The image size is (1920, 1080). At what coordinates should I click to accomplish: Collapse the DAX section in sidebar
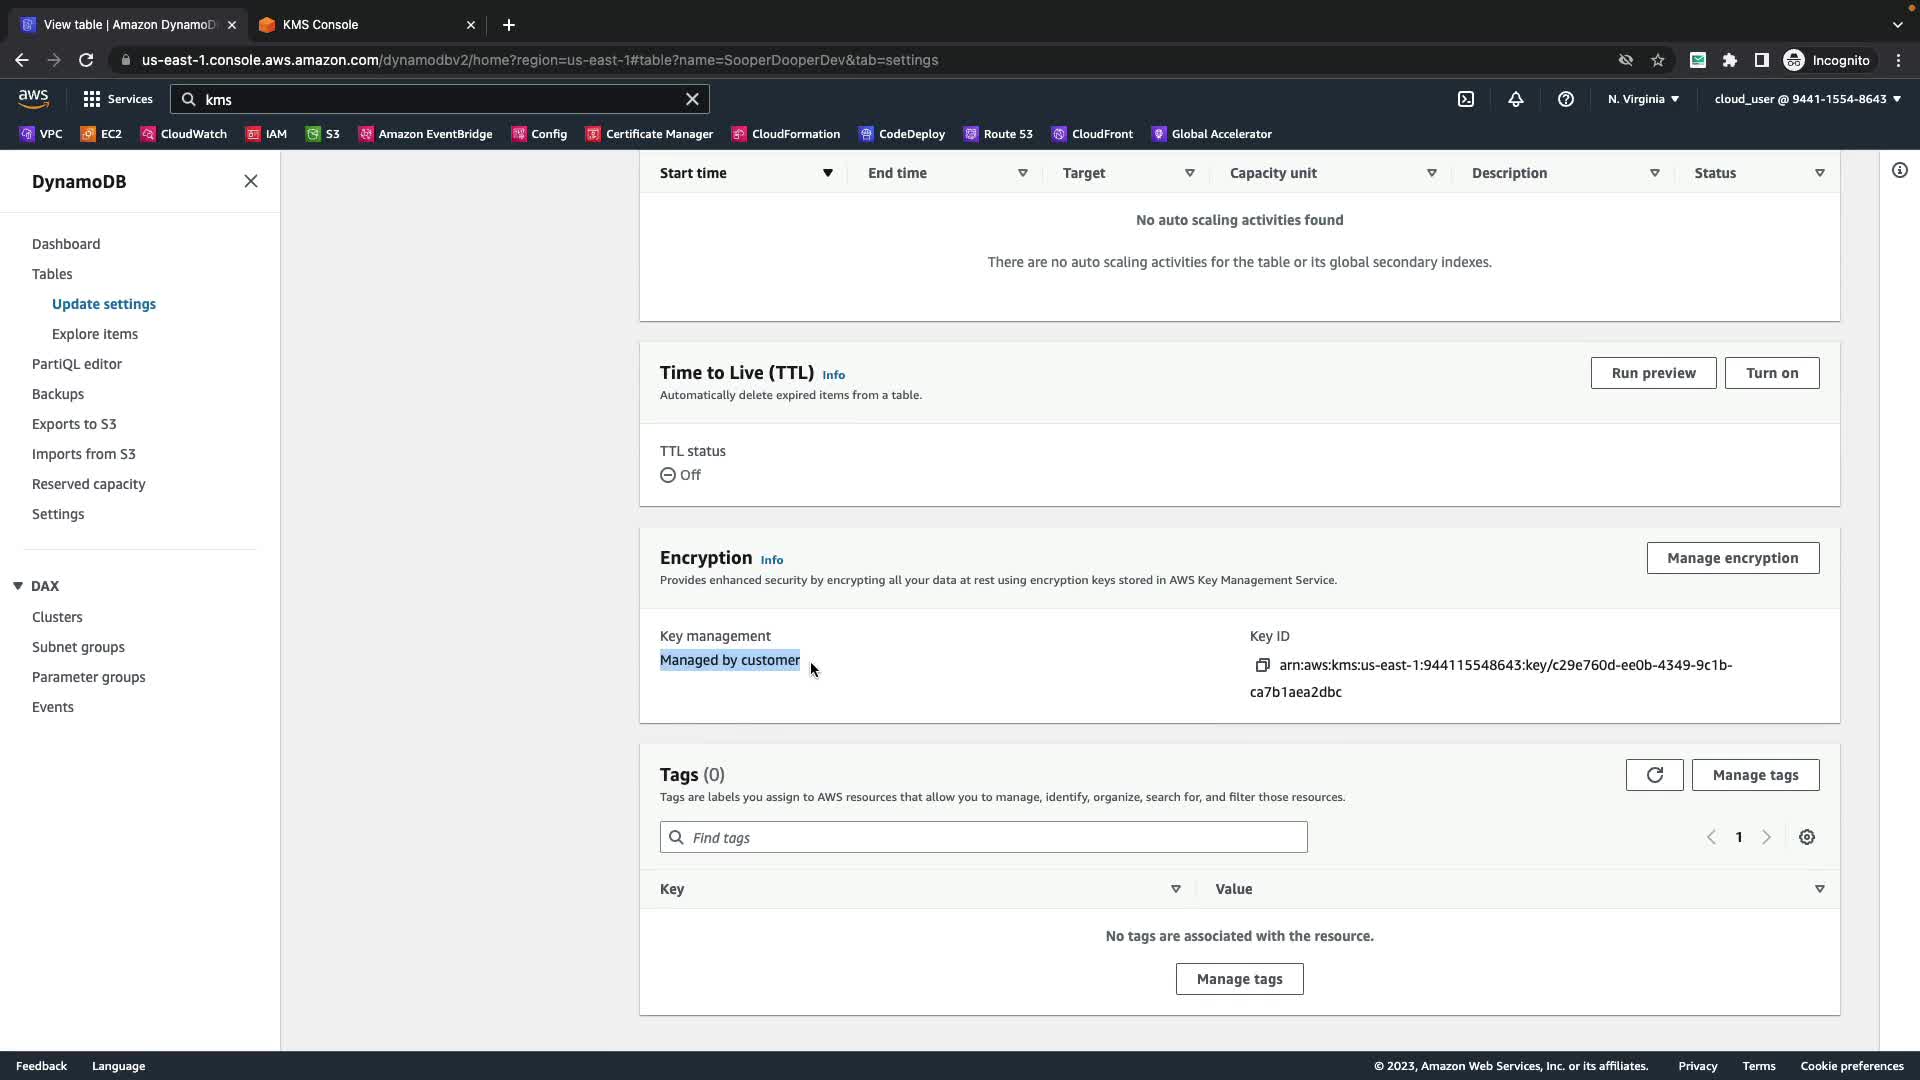click(18, 586)
